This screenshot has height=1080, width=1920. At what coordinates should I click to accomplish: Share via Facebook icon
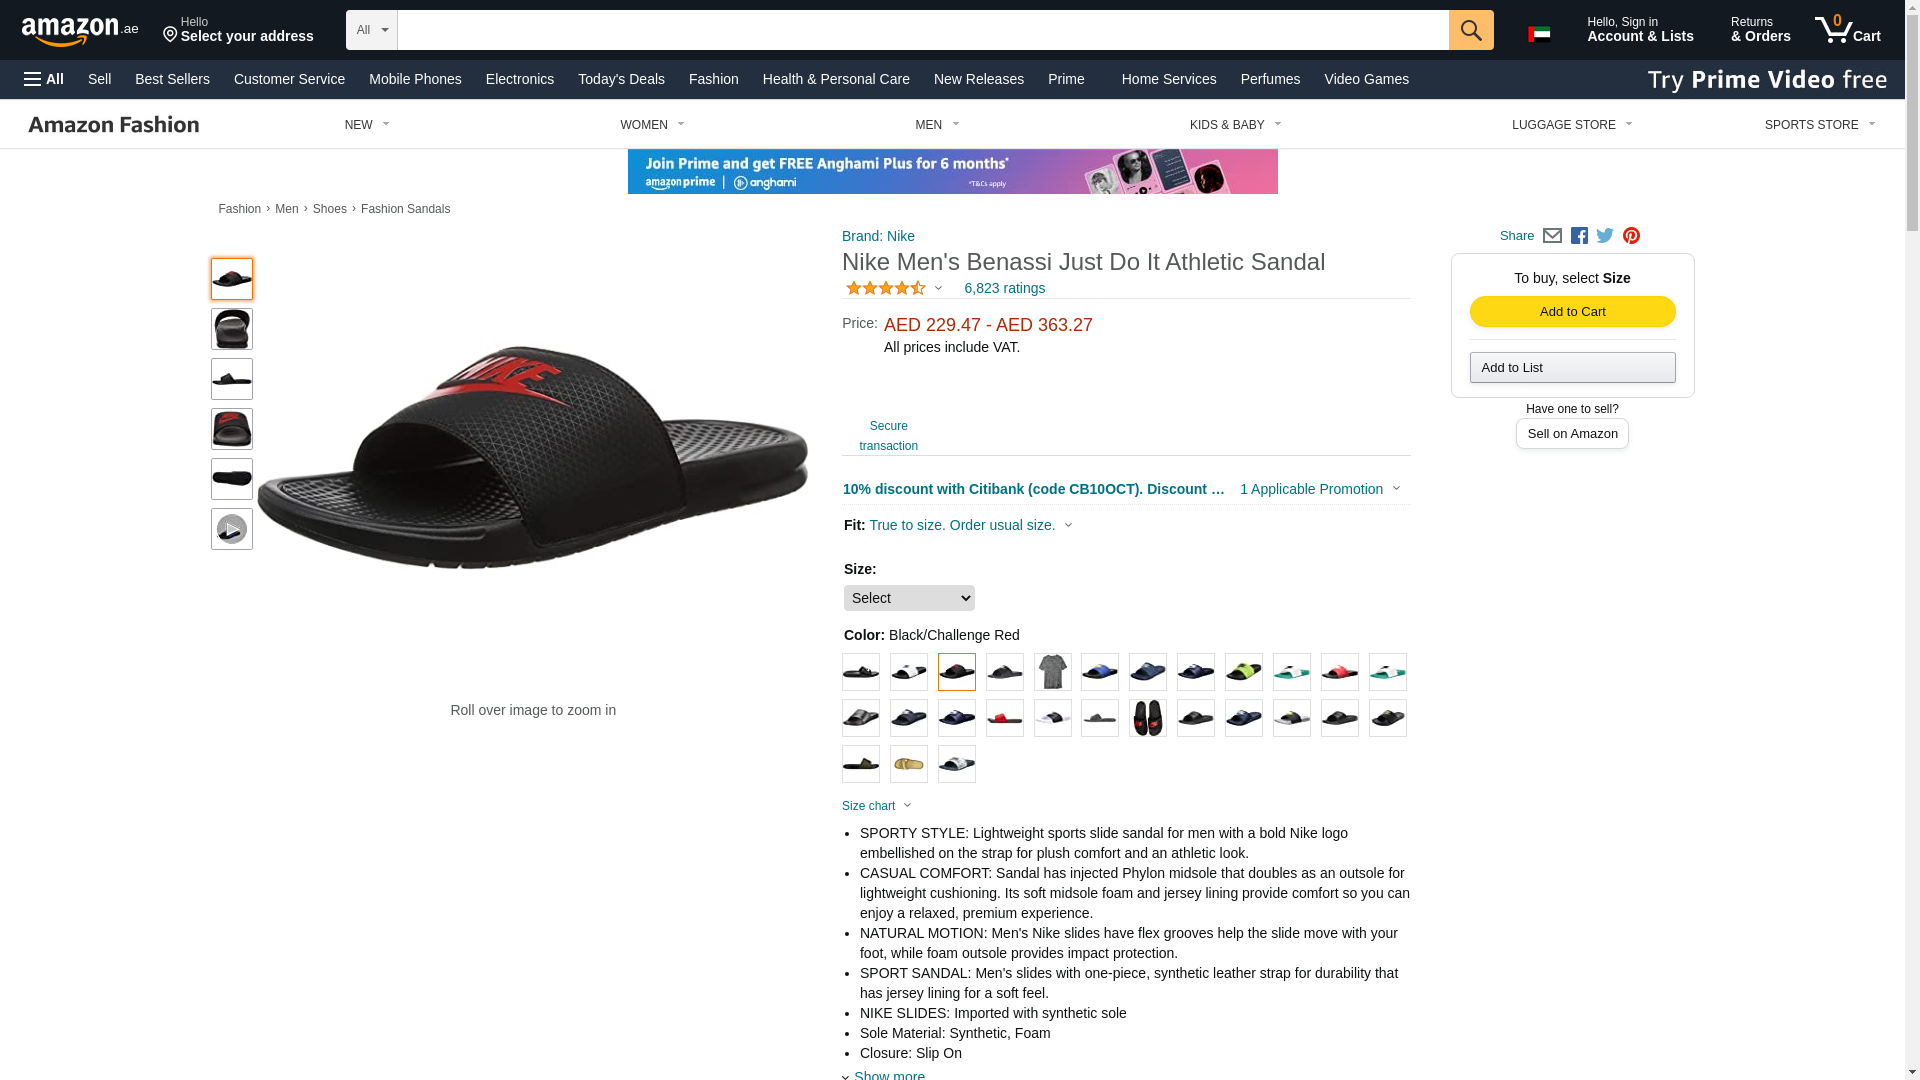[1579, 236]
